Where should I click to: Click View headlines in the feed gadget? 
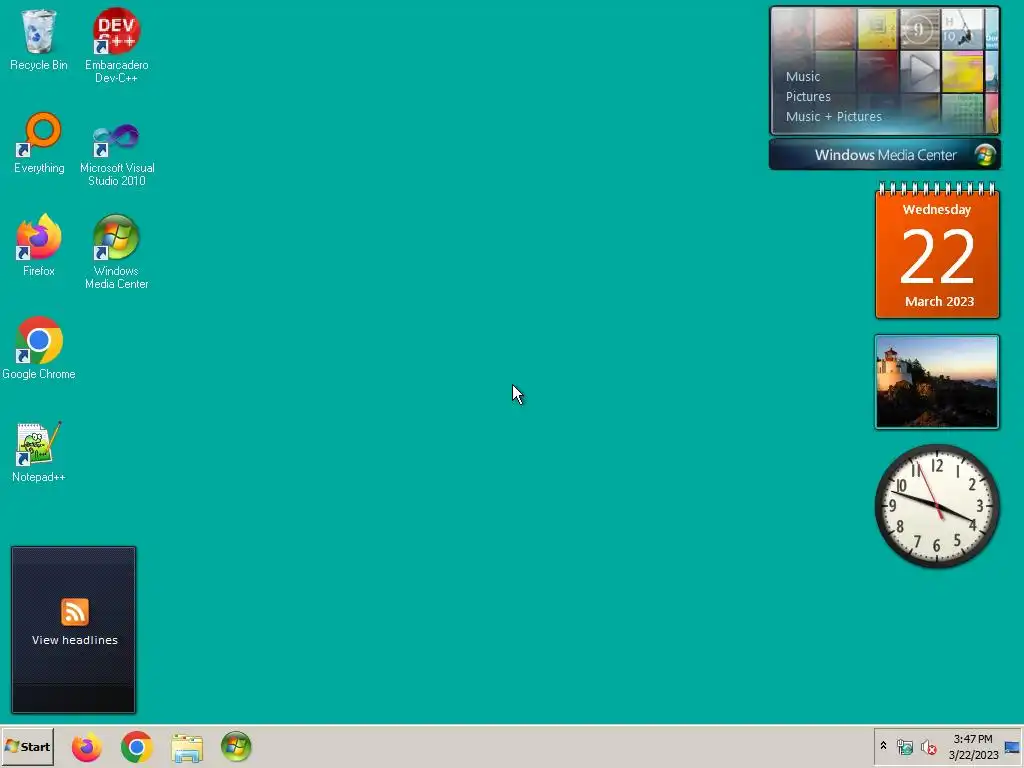[x=74, y=640]
